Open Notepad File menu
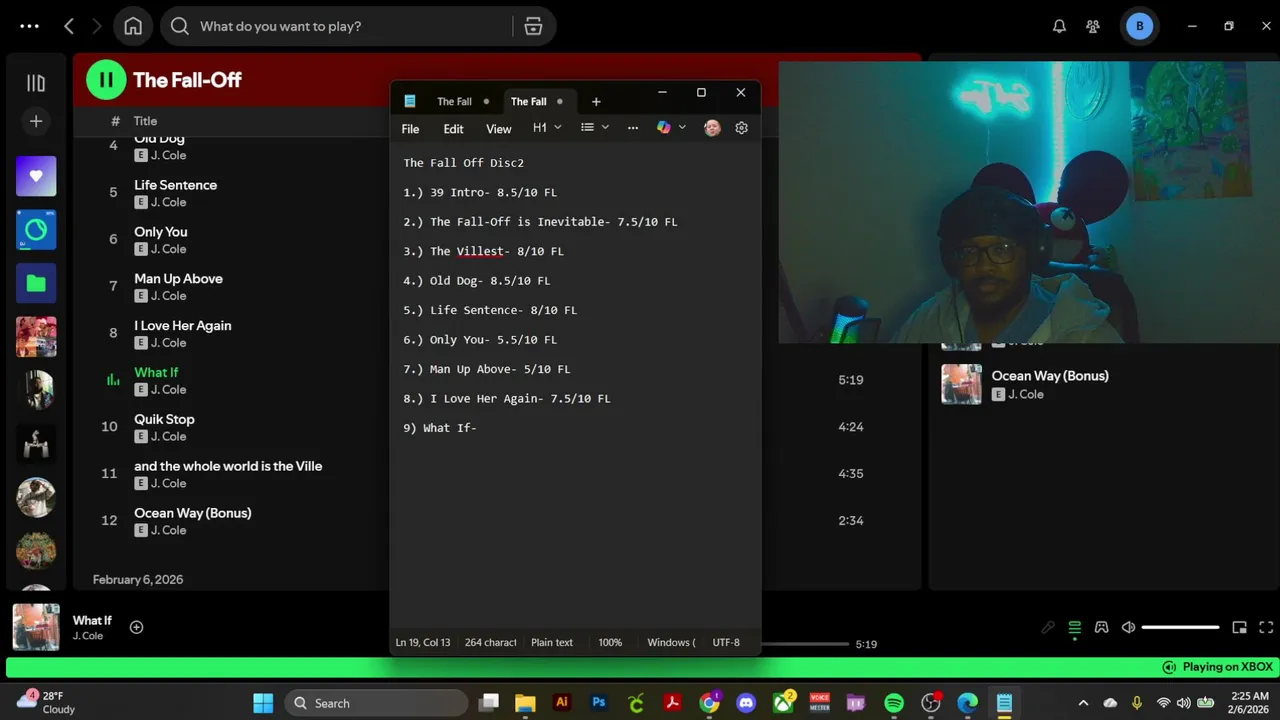This screenshot has width=1280, height=720. (x=410, y=129)
